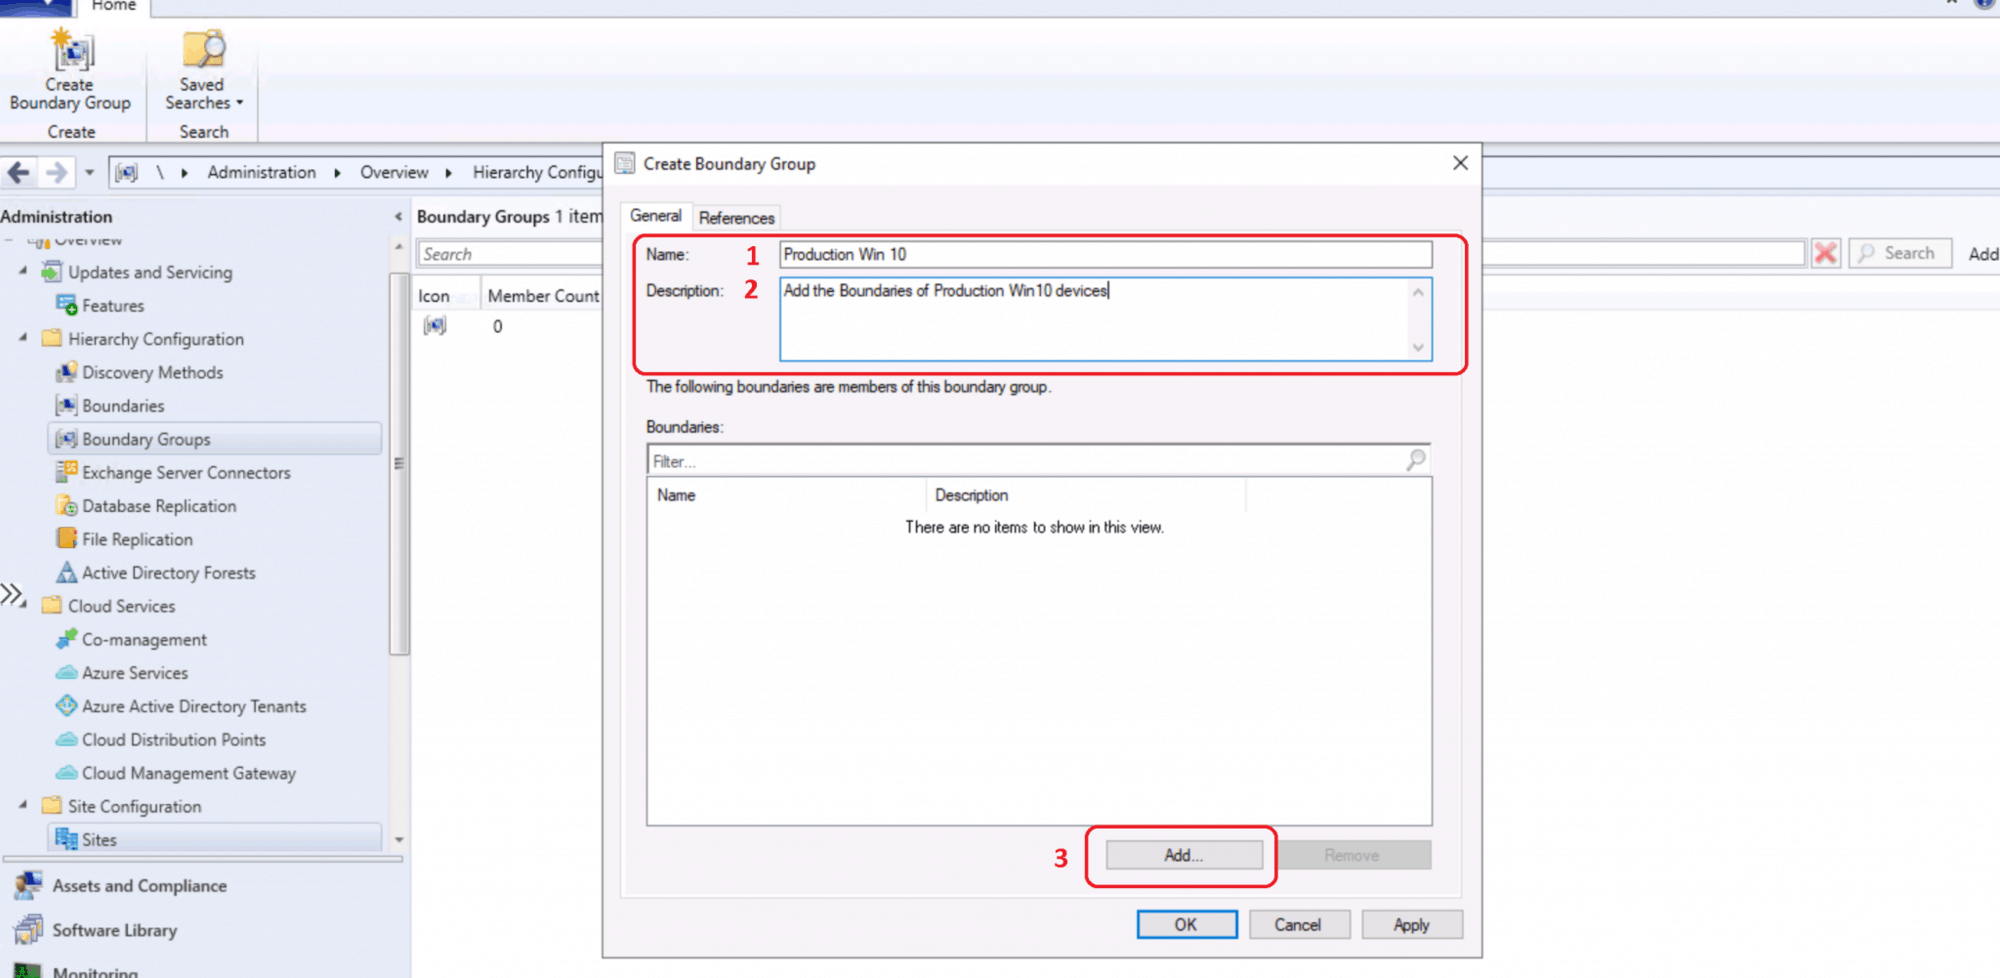Select Azure Active Directory Tenants
This screenshot has width=2000, height=978.
pos(194,706)
